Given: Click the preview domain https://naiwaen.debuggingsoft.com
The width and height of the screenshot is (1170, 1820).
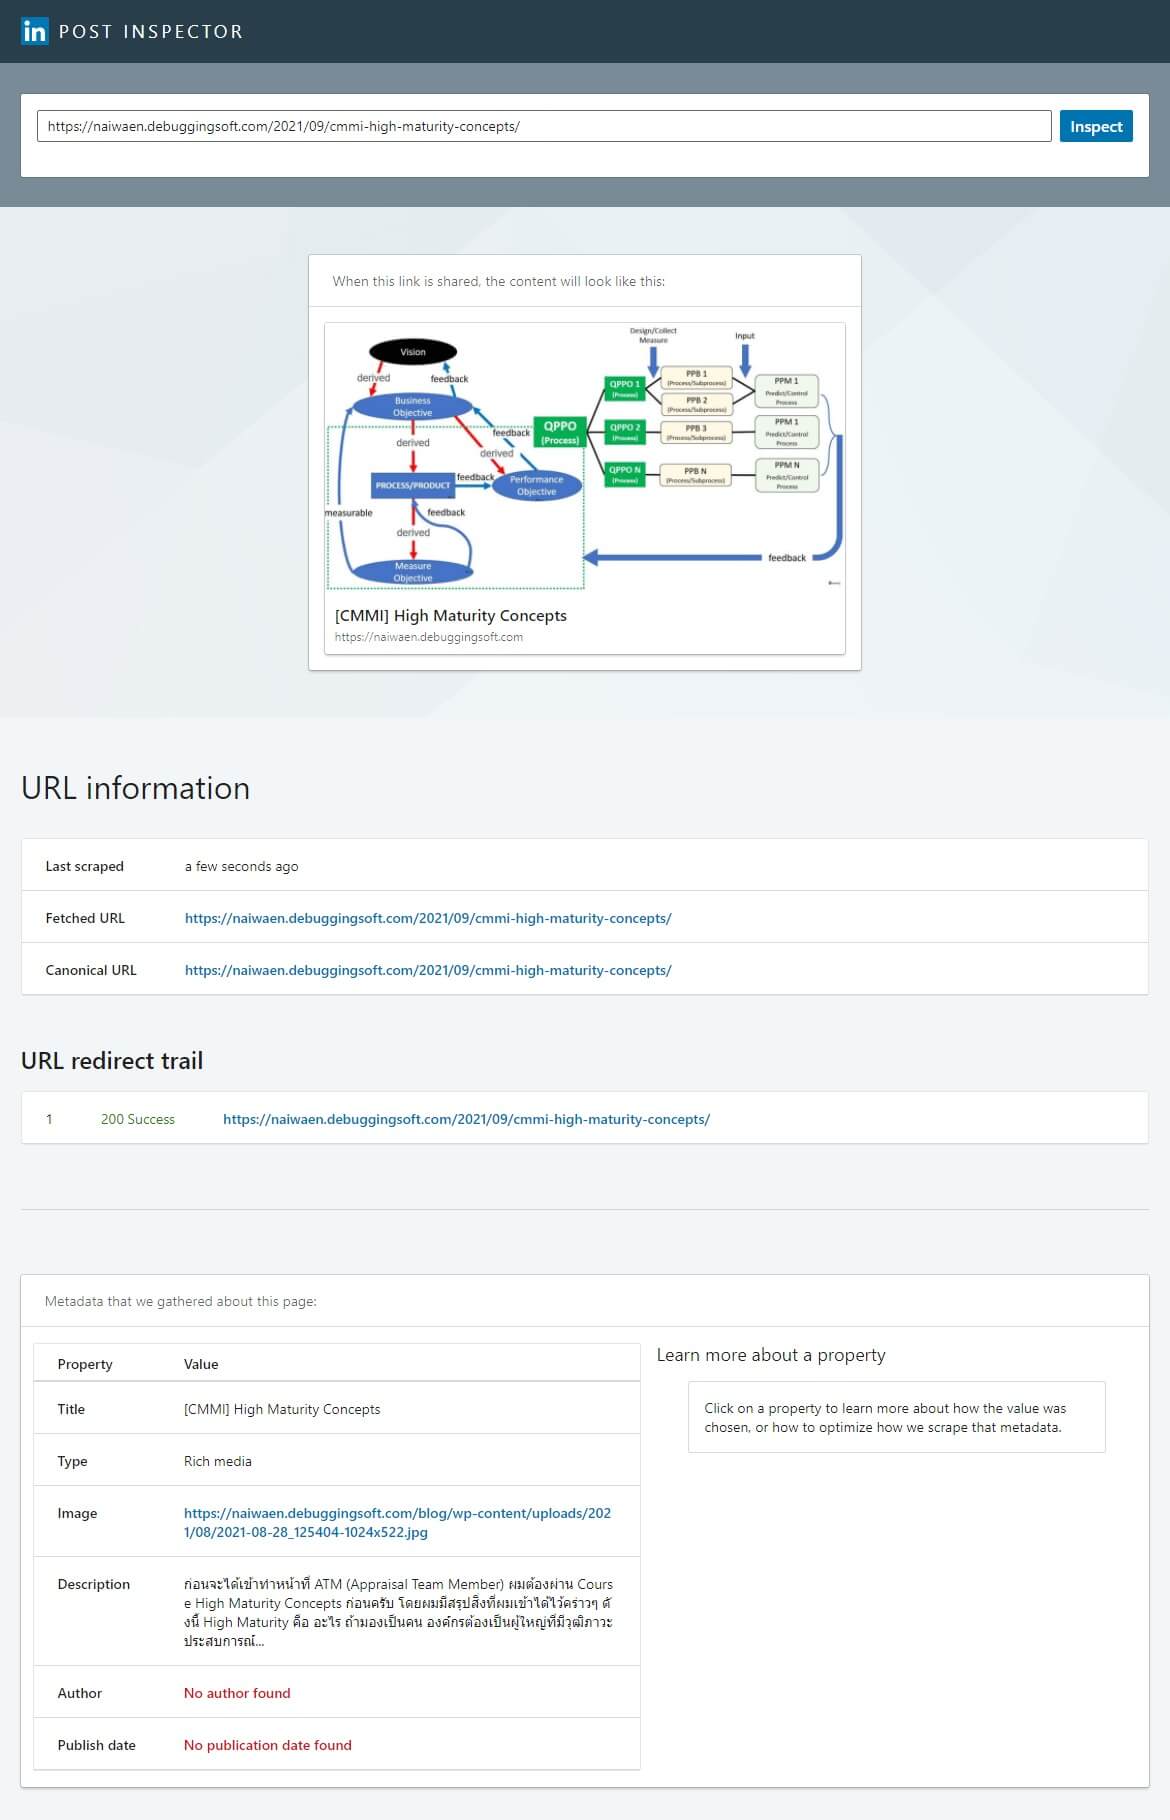Looking at the screenshot, I should click(x=429, y=637).
